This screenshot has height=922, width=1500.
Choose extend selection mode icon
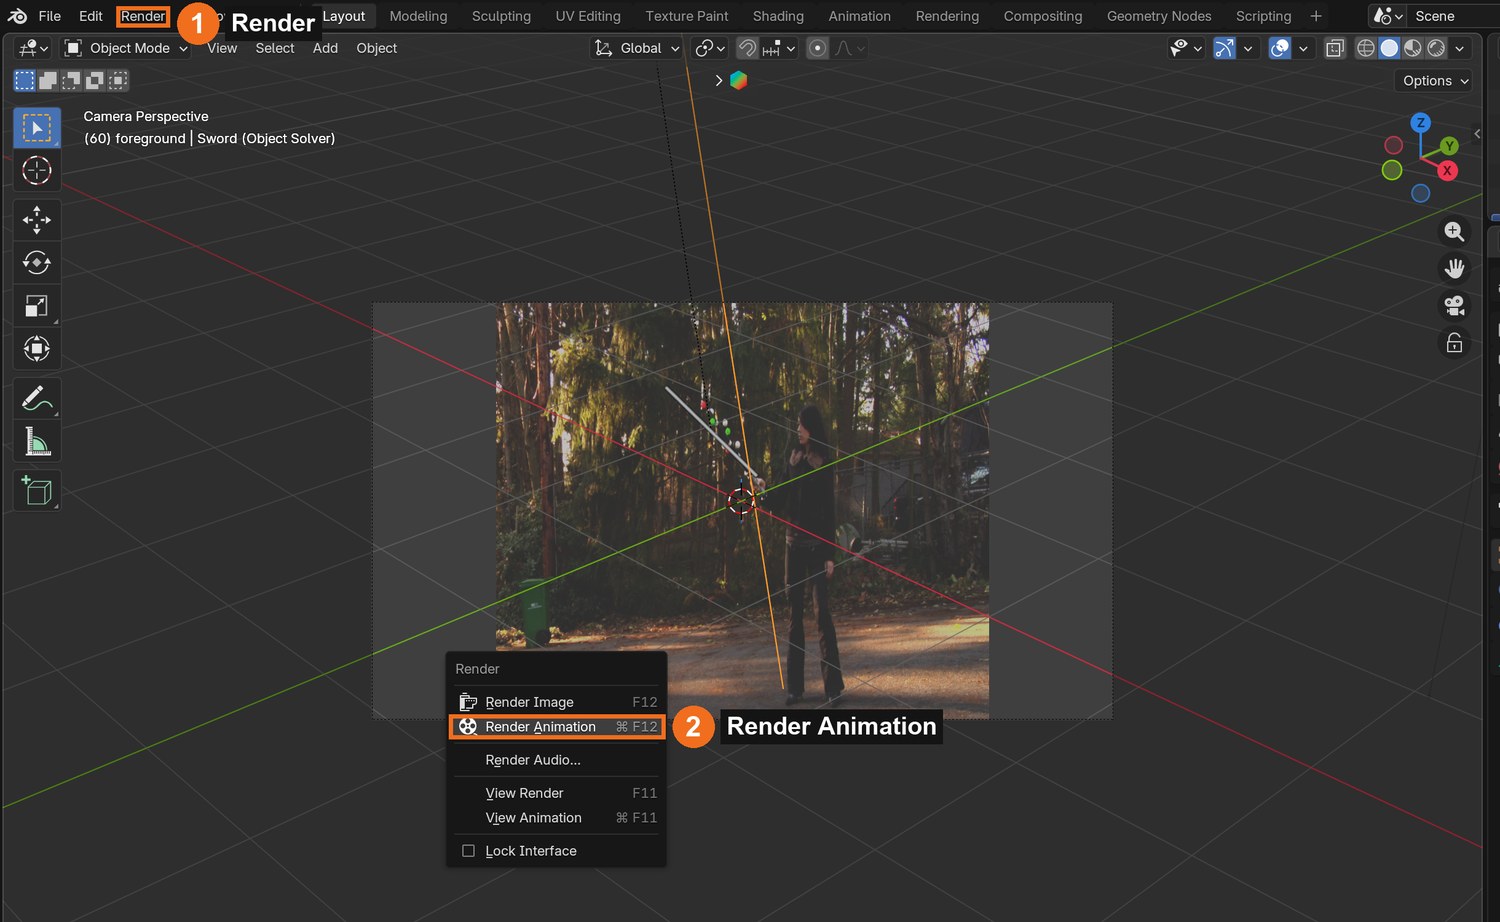click(47, 80)
